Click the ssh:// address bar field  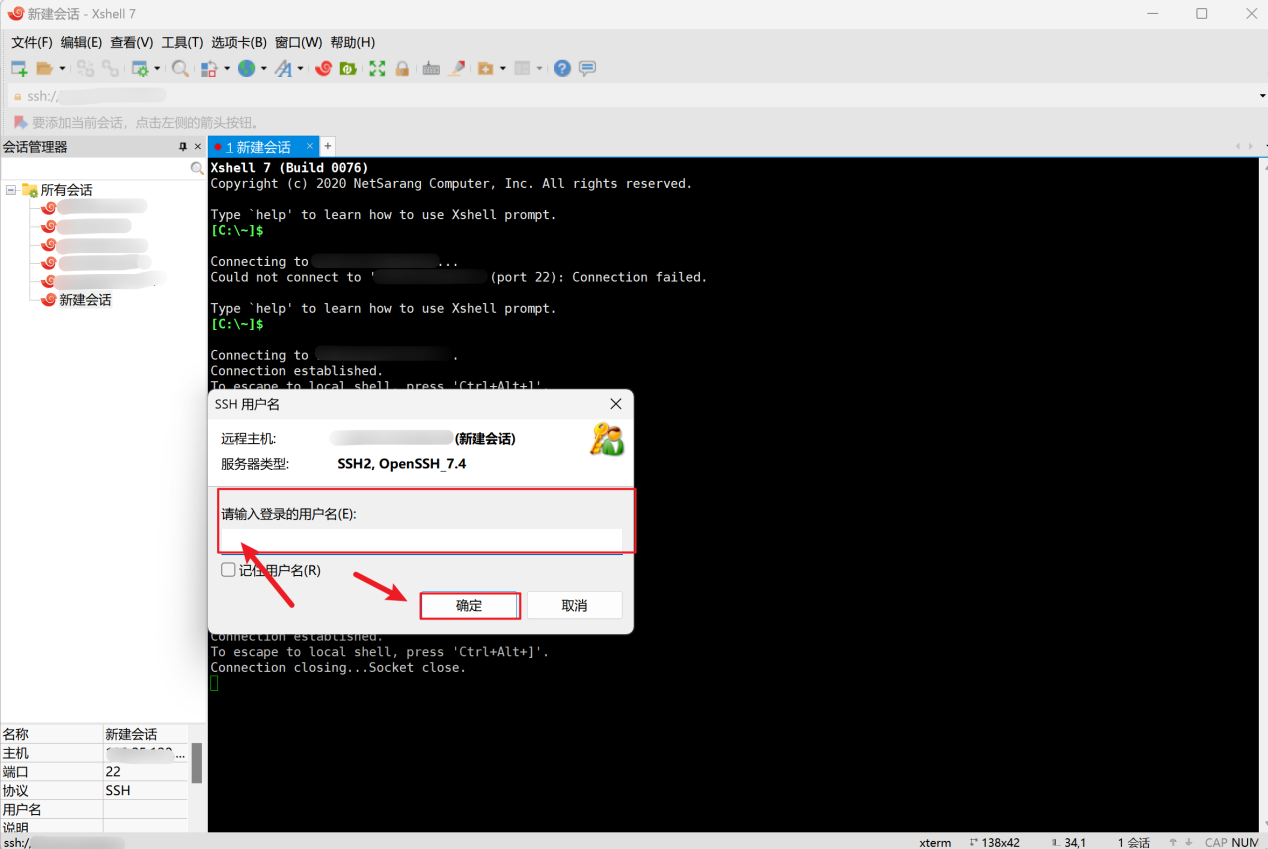(x=630, y=96)
